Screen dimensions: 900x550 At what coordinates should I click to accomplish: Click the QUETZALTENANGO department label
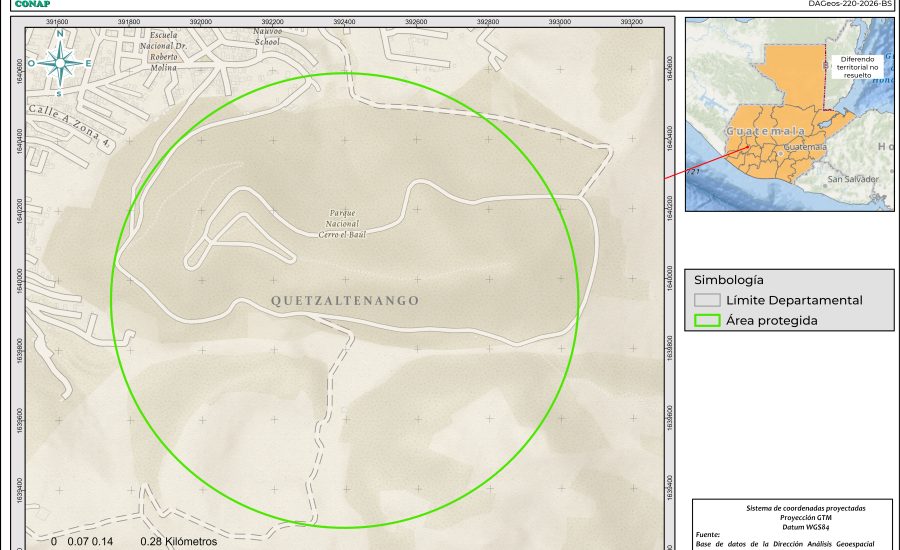(x=344, y=300)
